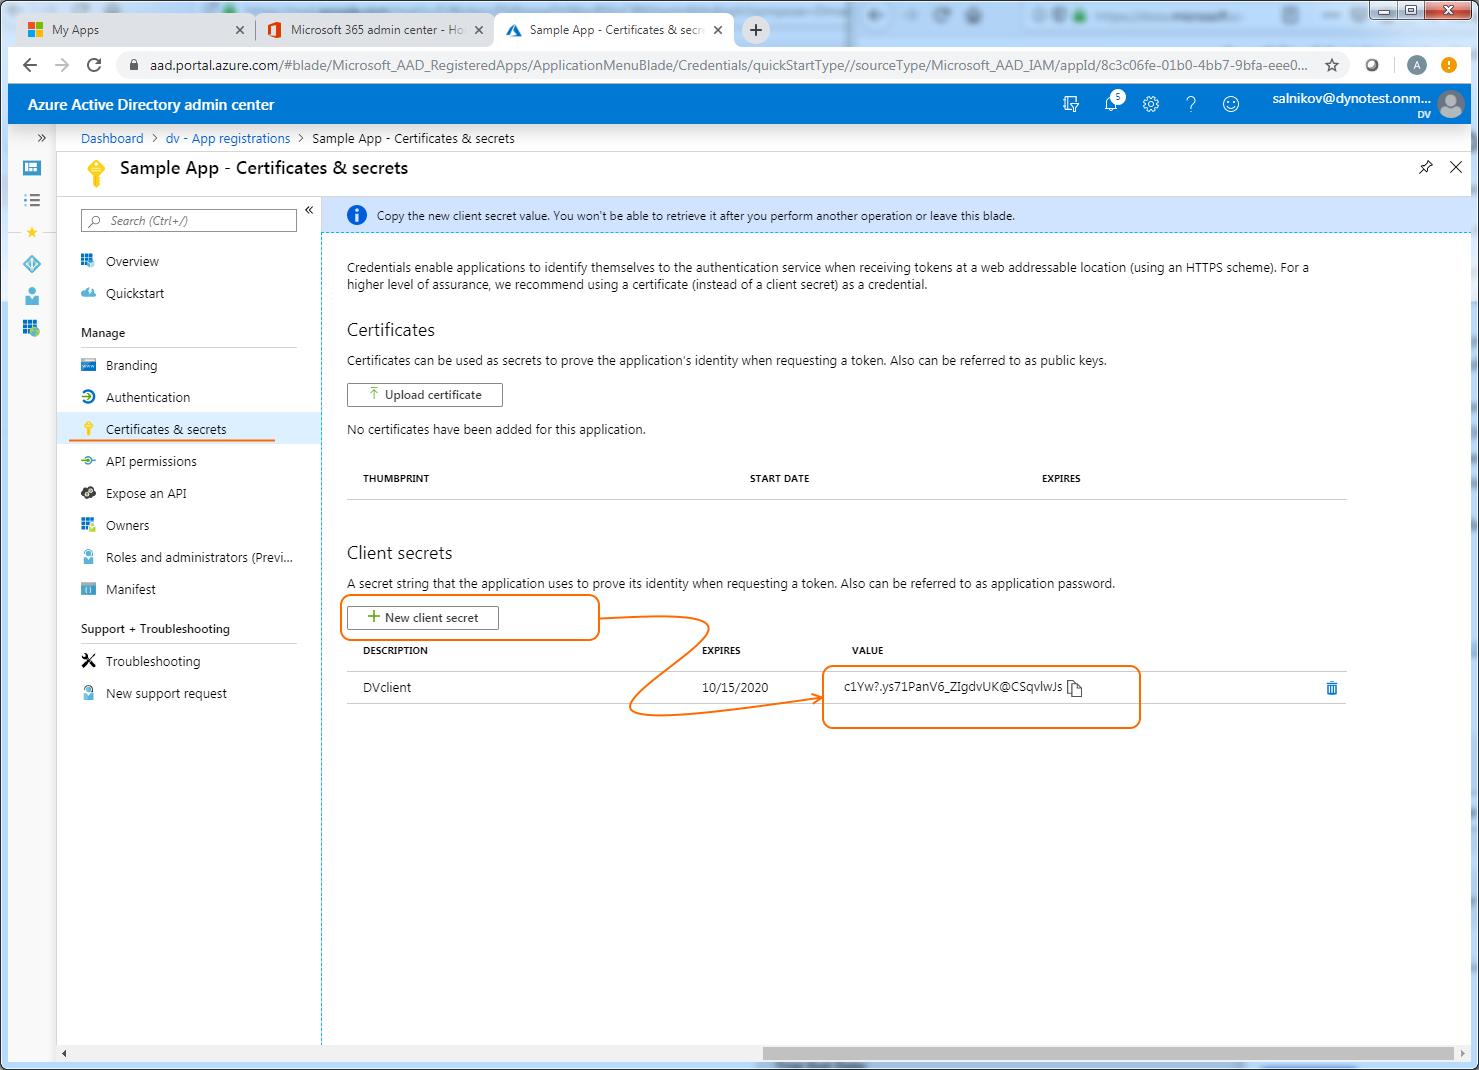The height and width of the screenshot is (1070, 1479).
Task: Send feedback via smiley icon
Action: coord(1231,104)
